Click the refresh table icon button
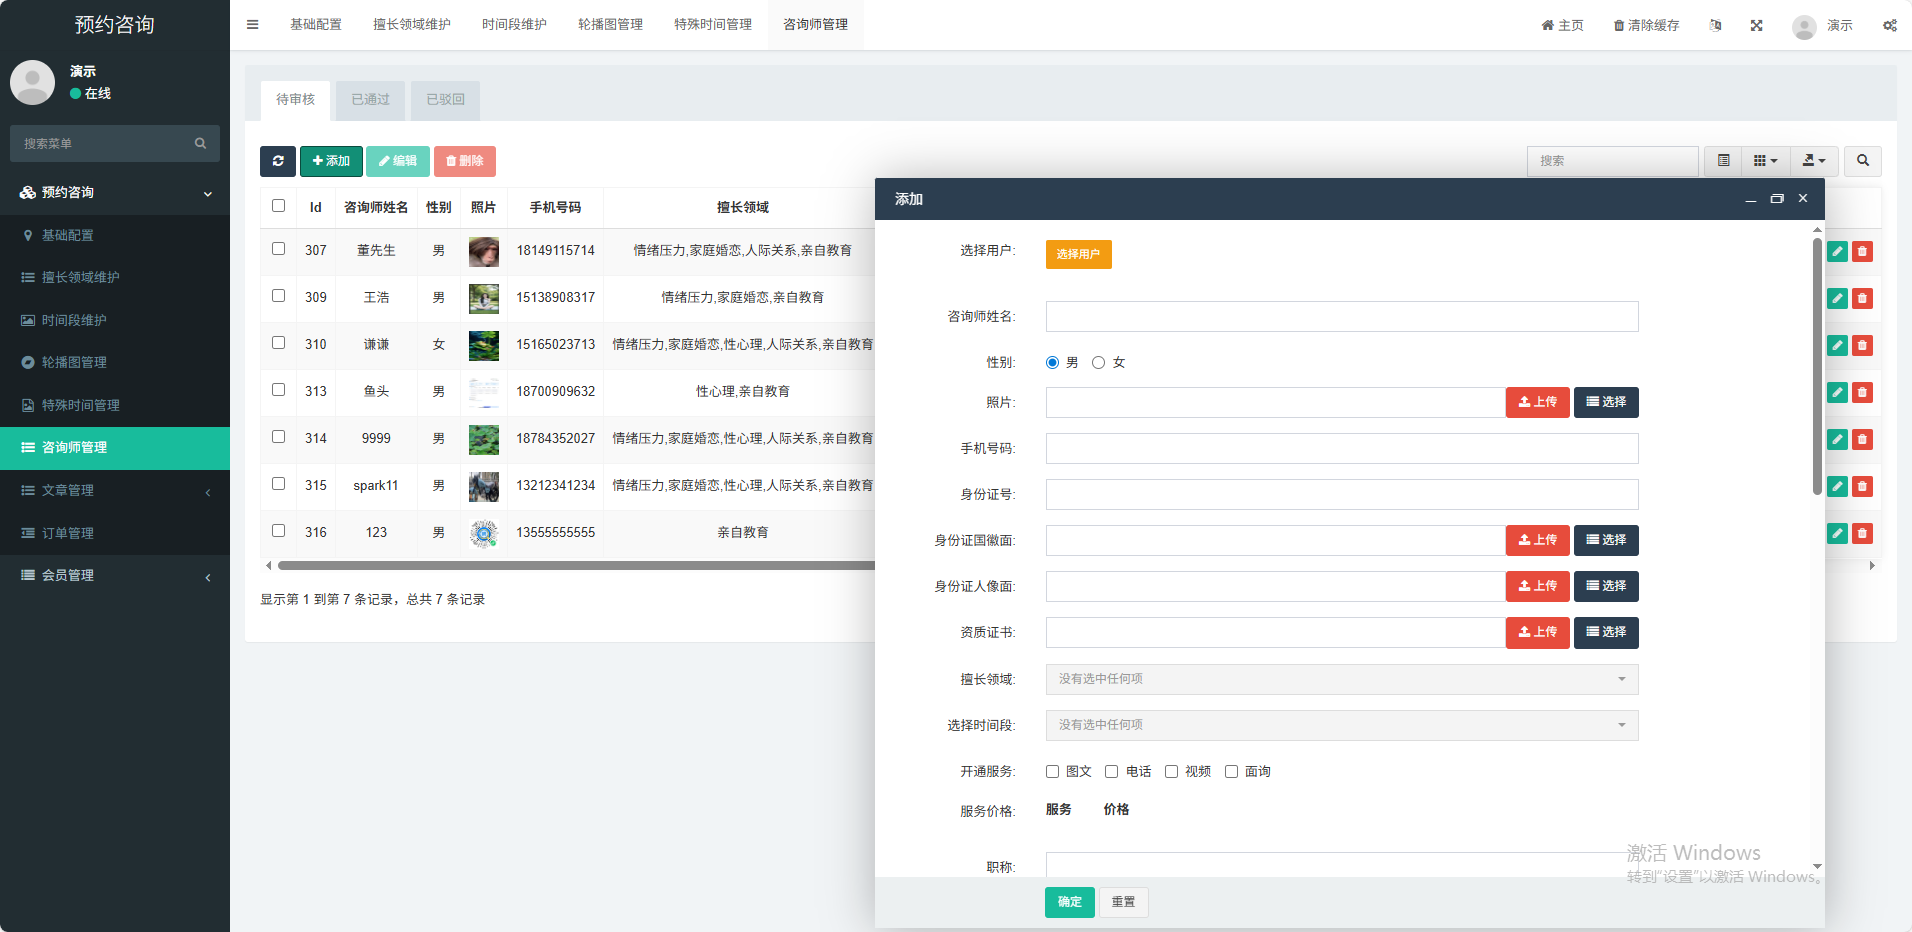Image resolution: width=1912 pixels, height=932 pixels. point(278,161)
